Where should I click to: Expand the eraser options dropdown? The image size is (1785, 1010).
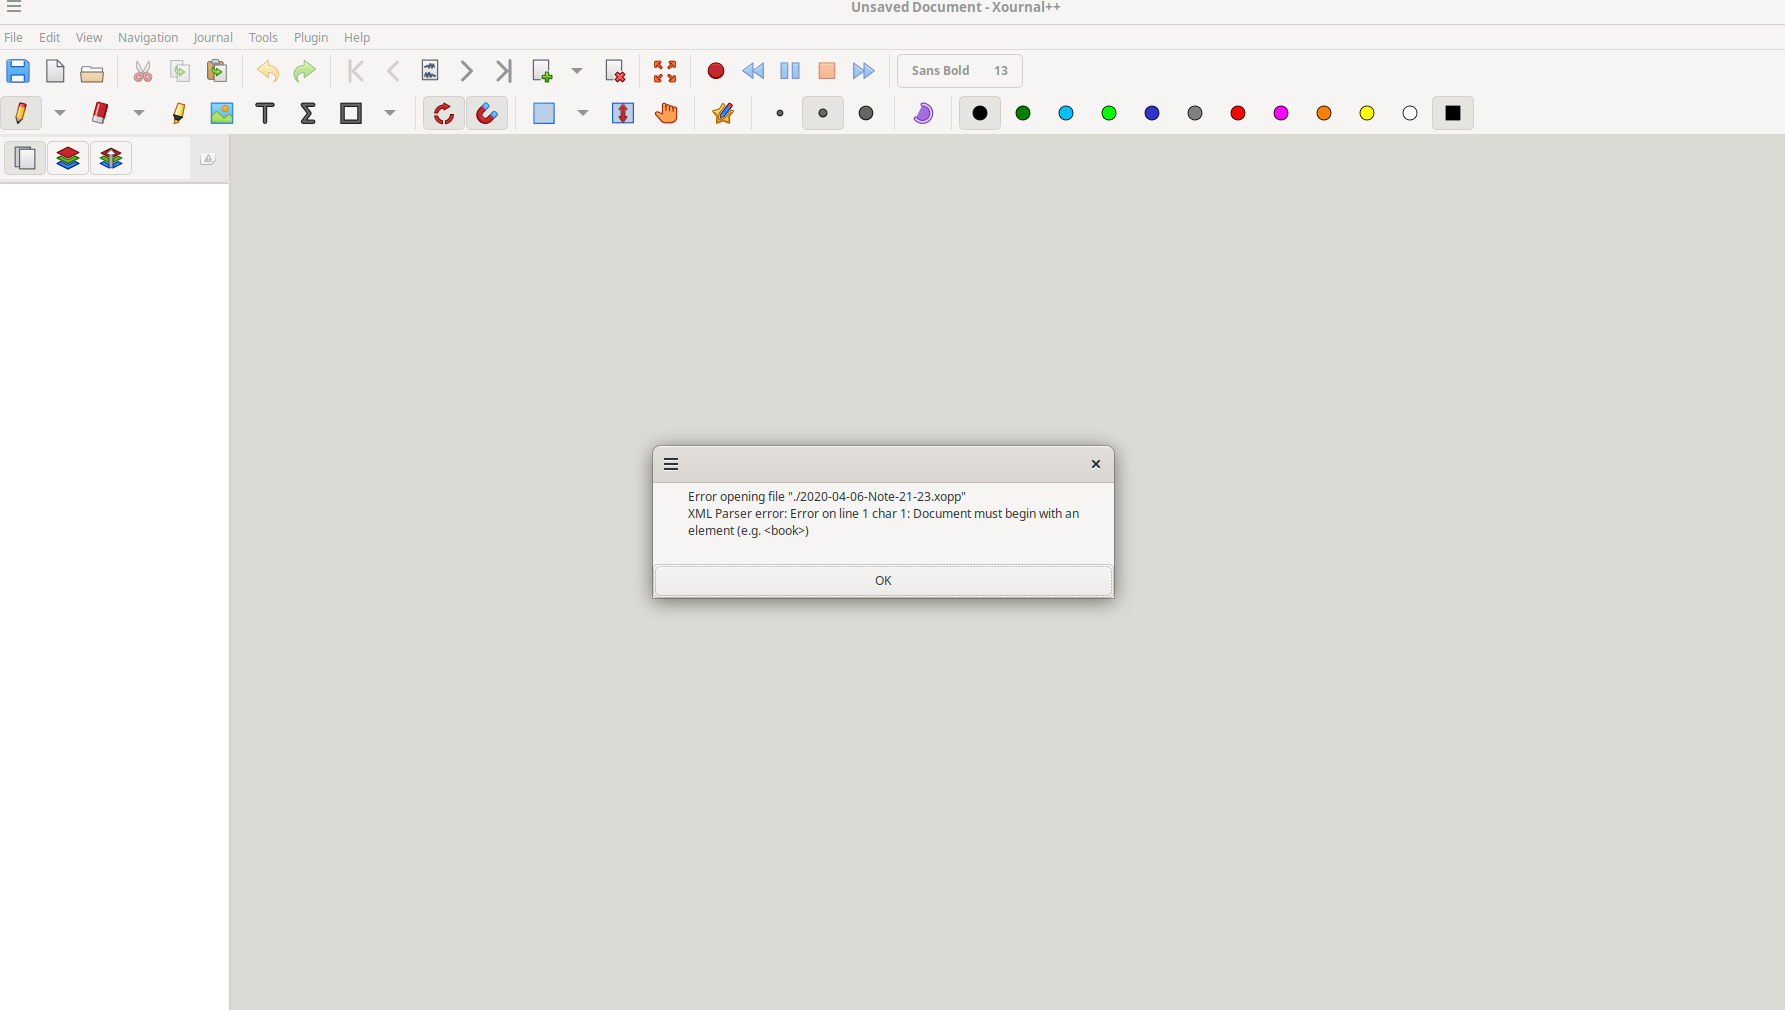coord(139,113)
